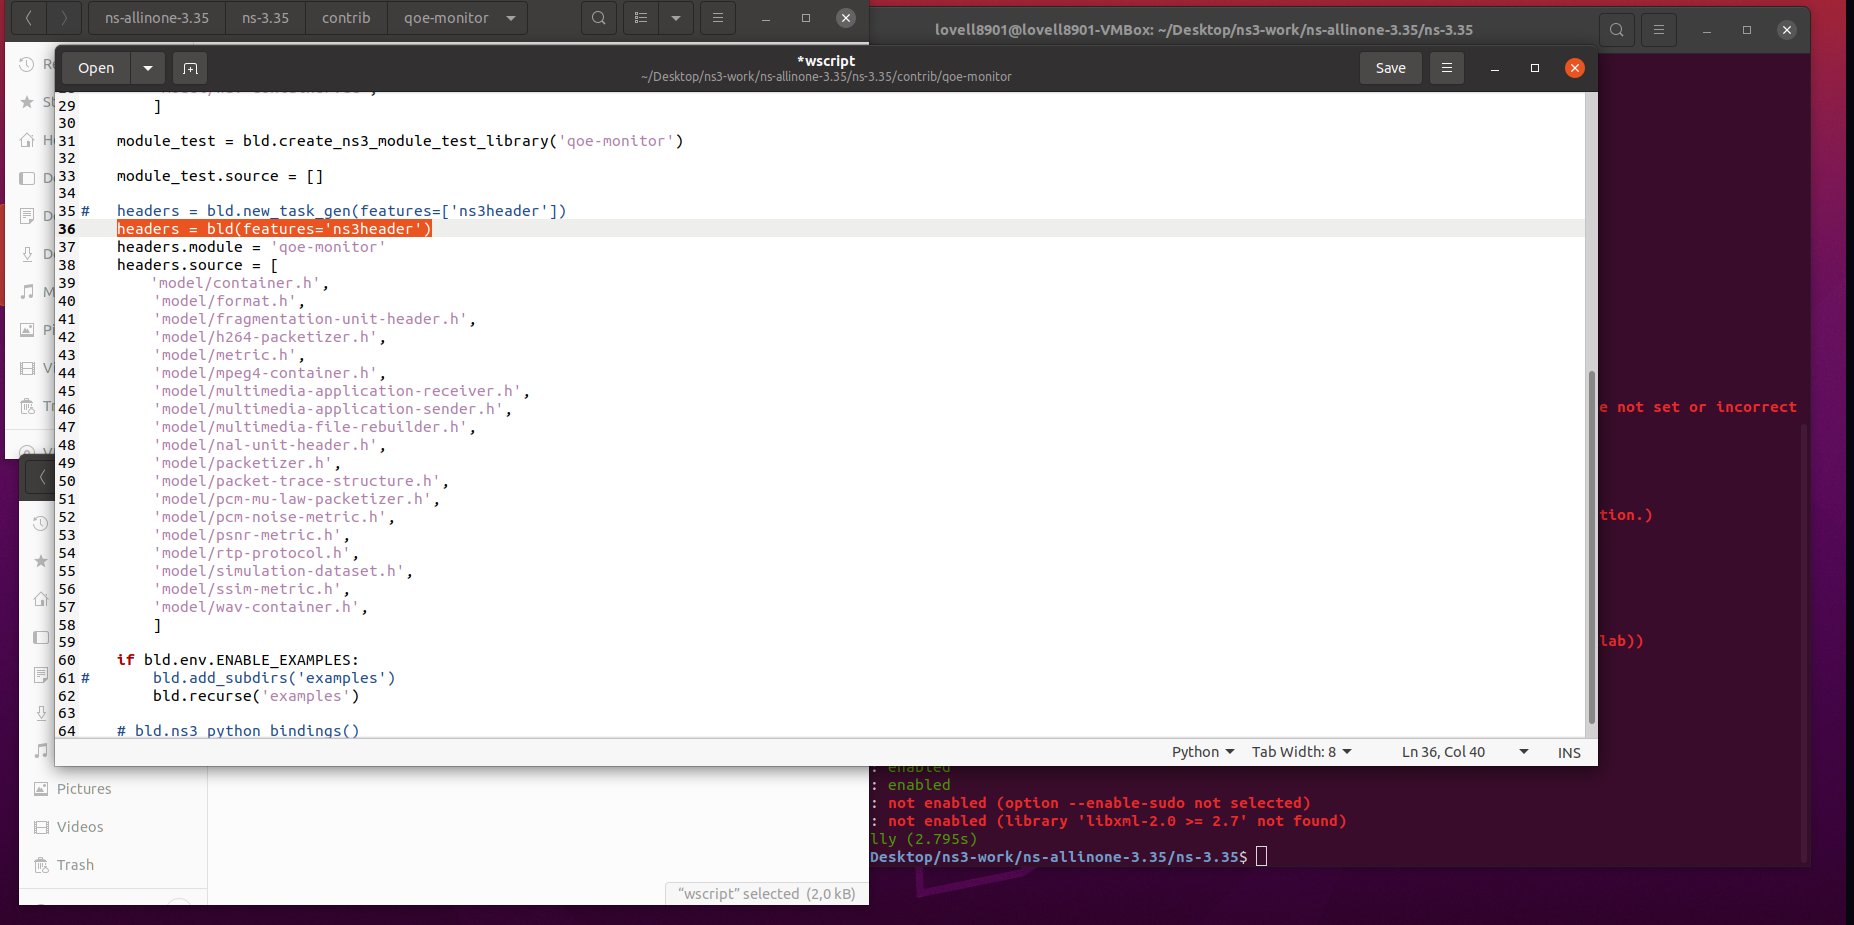Click the Starred star icon in Files sidebar

pyautogui.click(x=27, y=102)
